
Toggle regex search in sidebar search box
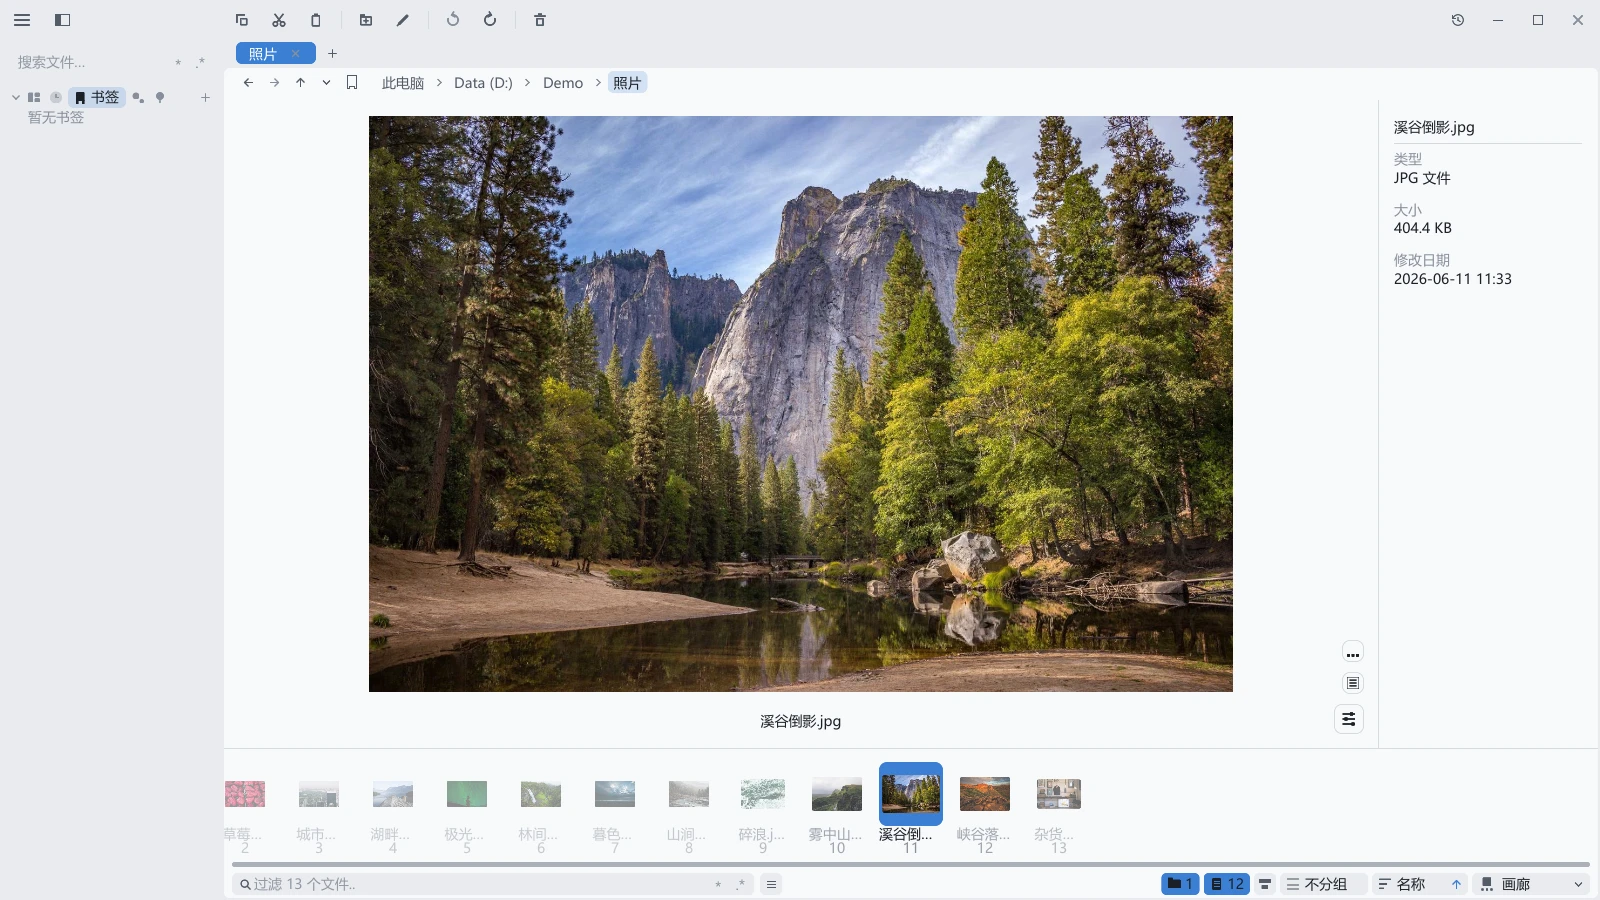tap(200, 62)
